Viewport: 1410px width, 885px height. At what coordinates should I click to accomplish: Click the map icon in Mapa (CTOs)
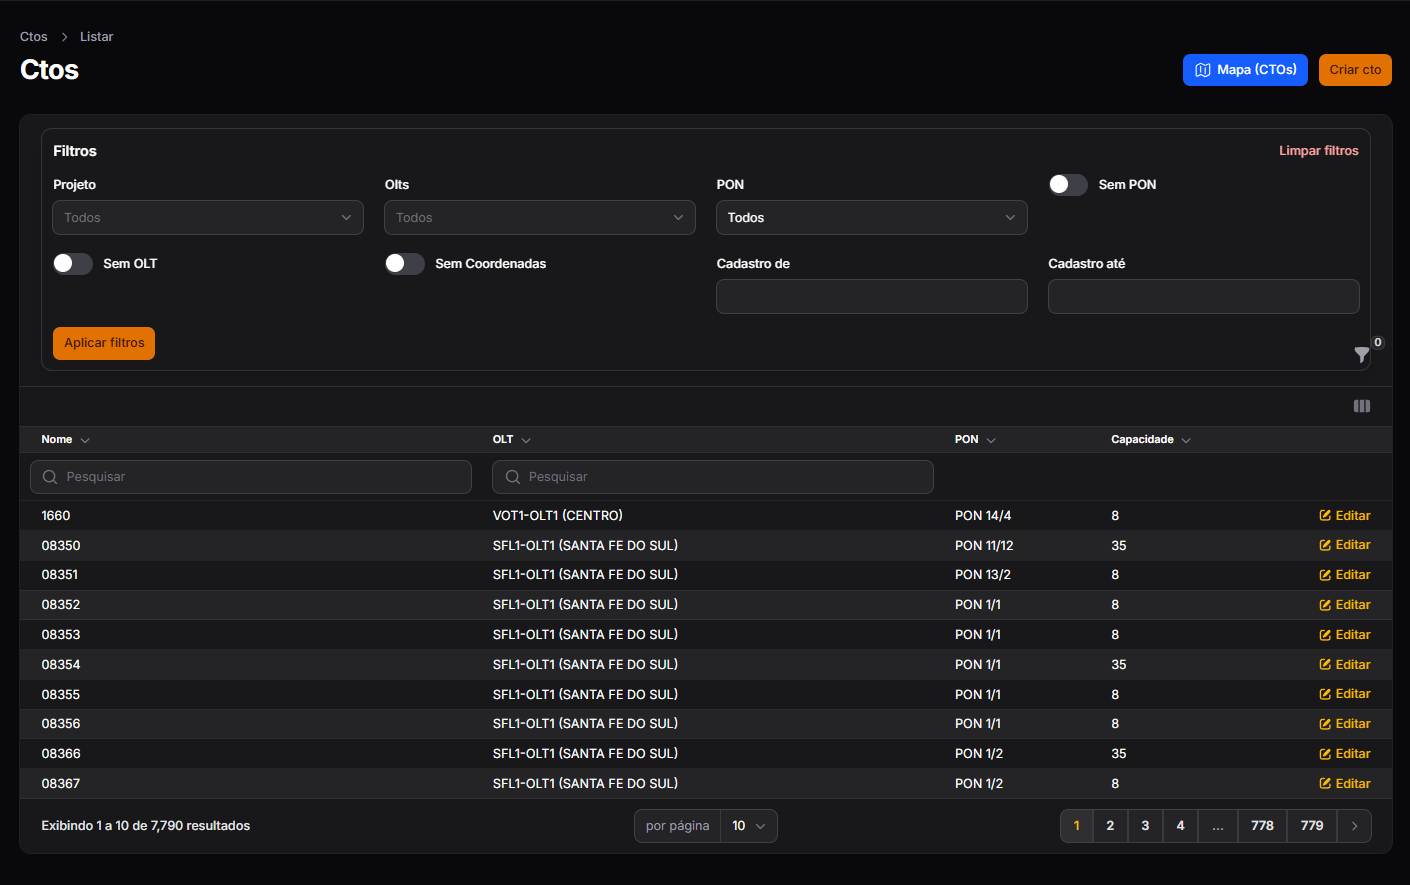pos(1203,70)
